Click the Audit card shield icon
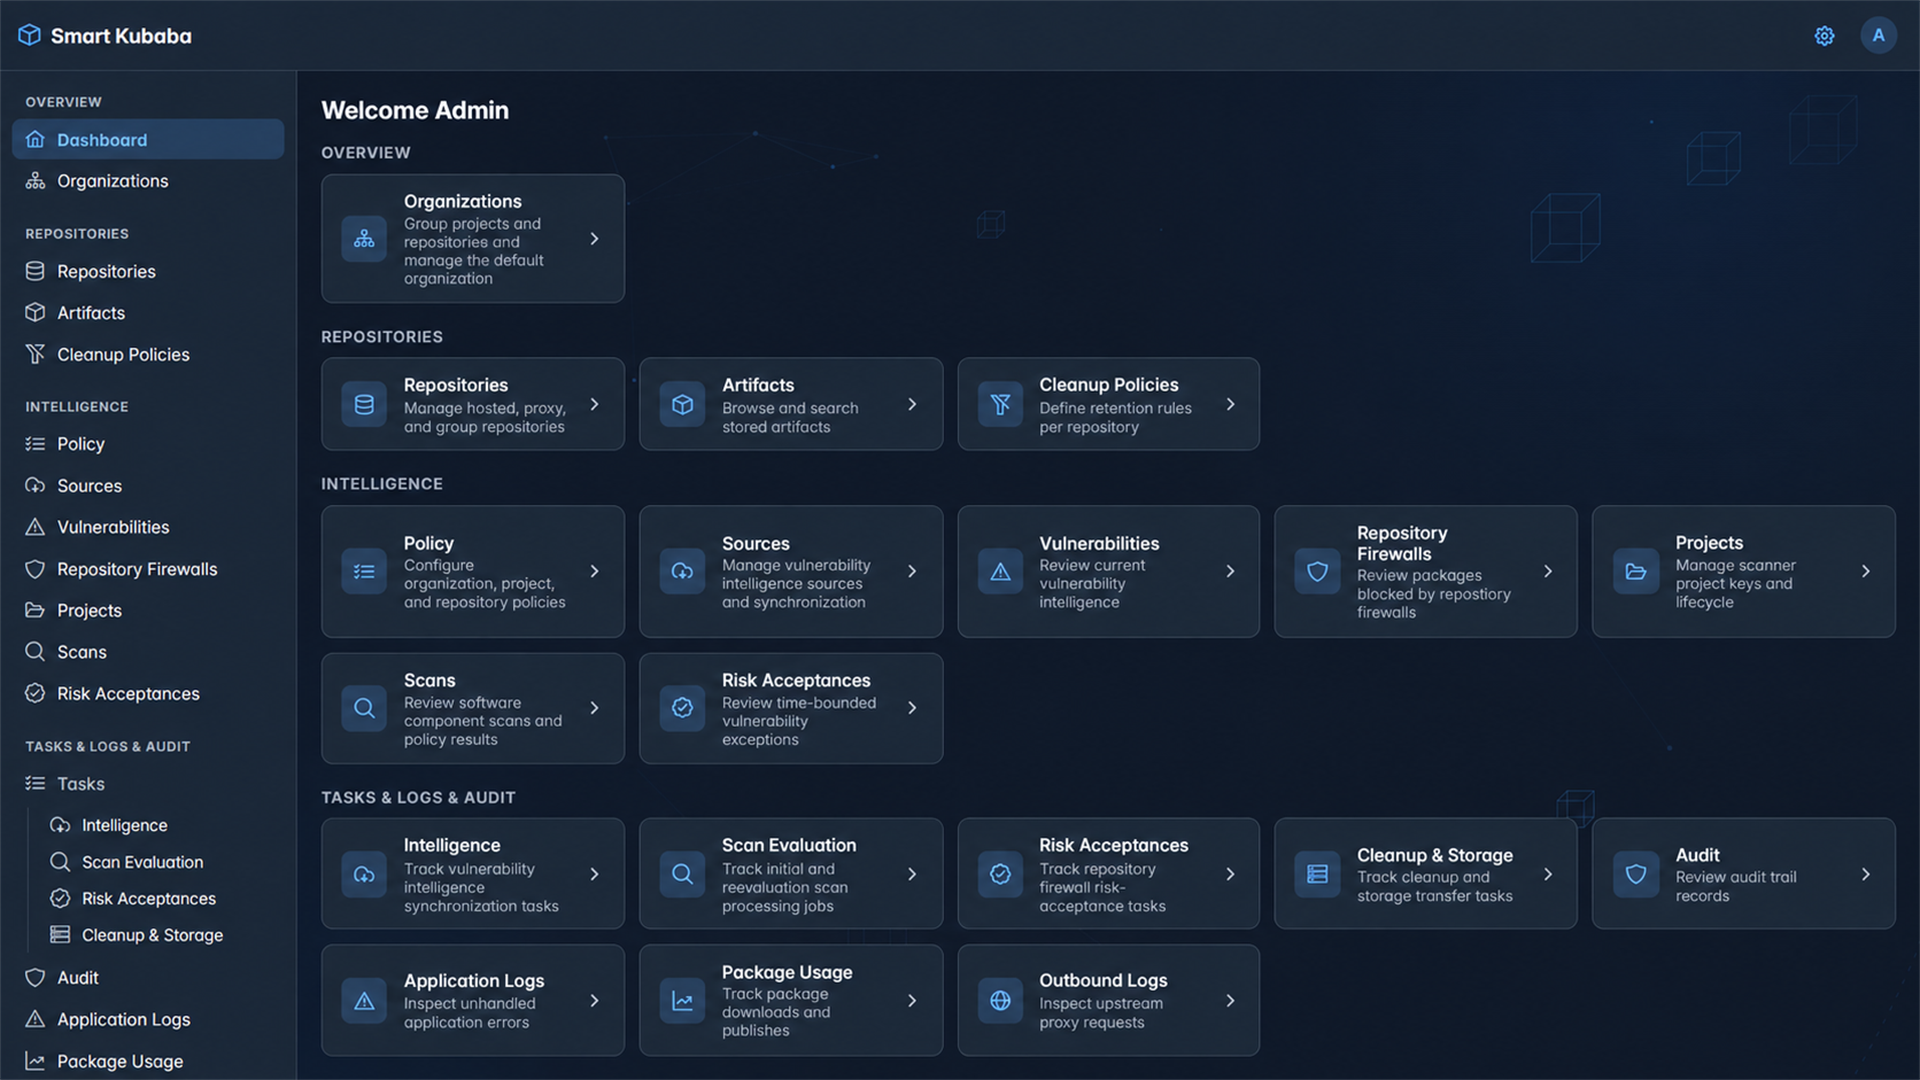This screenshot has width=1920, height=1080. [1636, 874]
